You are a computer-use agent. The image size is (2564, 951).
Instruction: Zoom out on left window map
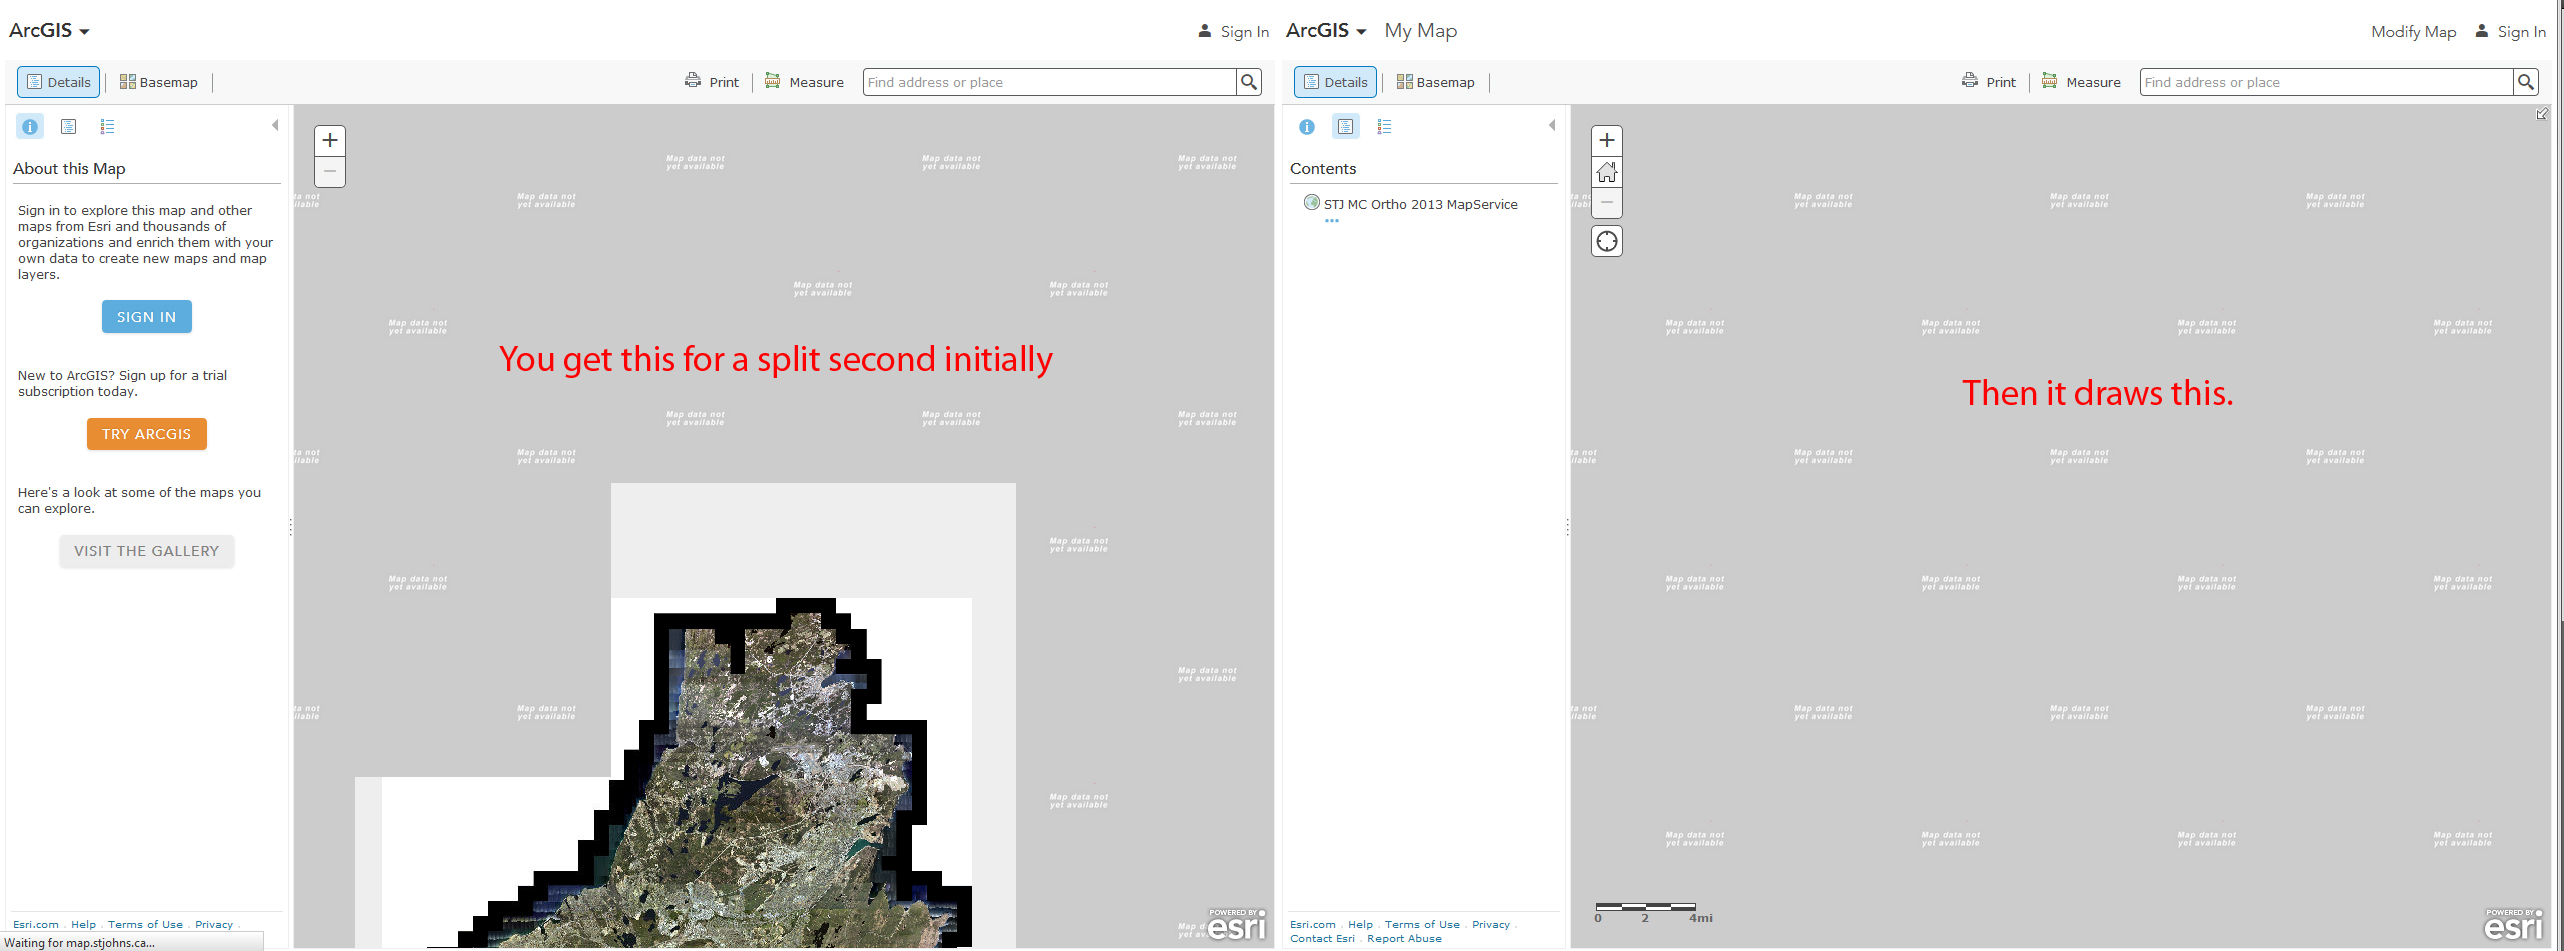(x=330, y=172)
